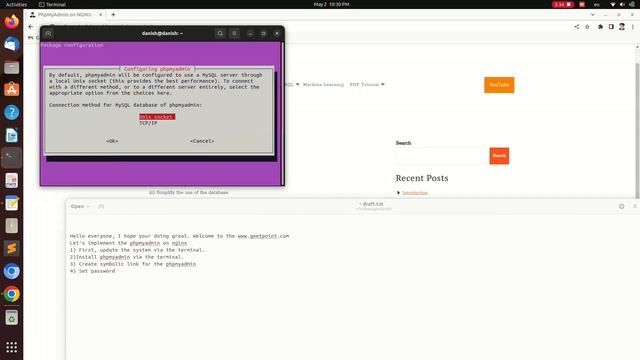Open the Trash in the dock

point(11,318)
